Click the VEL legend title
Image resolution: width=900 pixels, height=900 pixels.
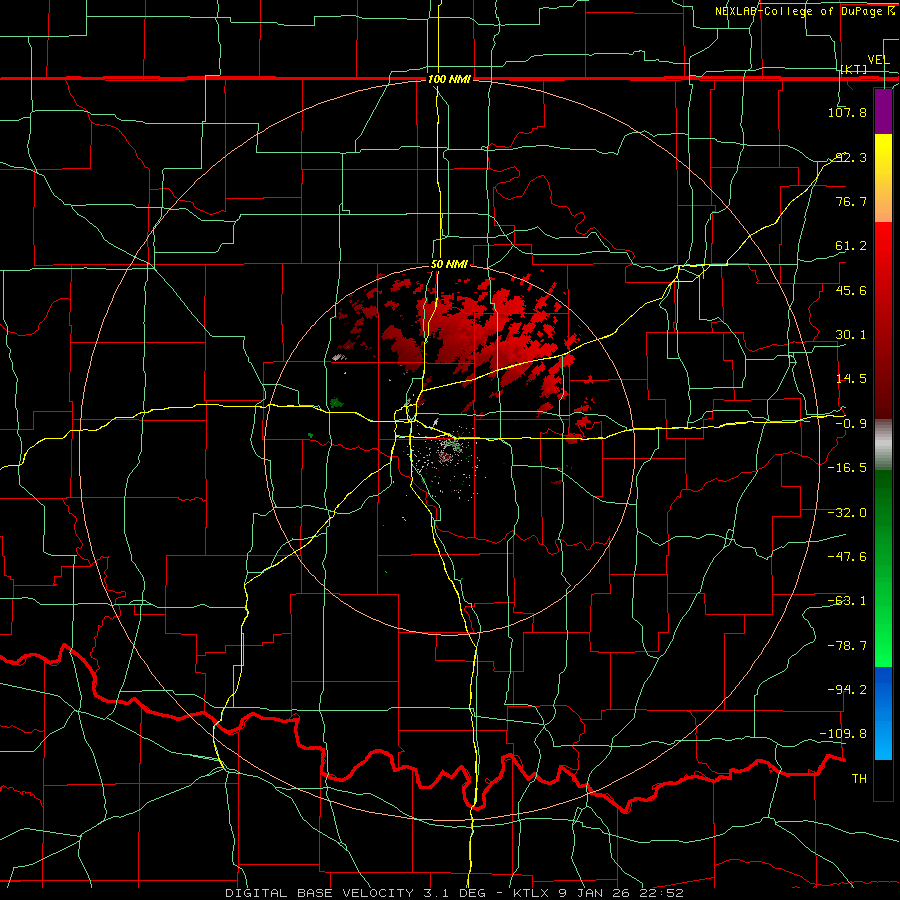click(x=878, y=60)
